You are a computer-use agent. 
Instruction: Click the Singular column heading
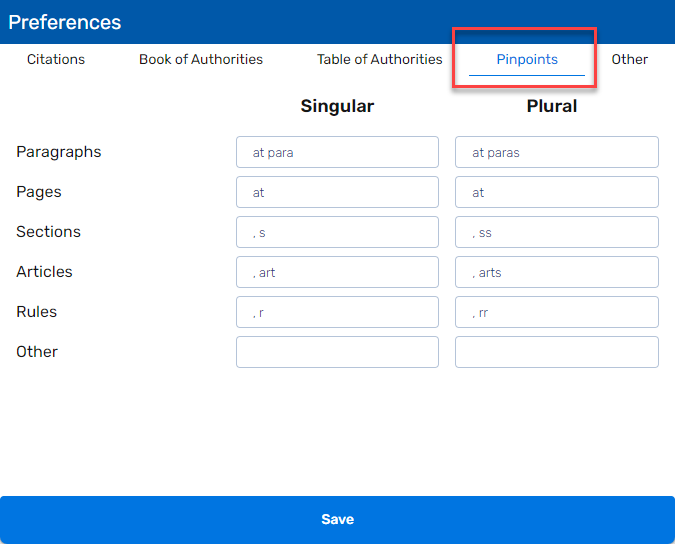pyautogui.click(x=337, y=106)
